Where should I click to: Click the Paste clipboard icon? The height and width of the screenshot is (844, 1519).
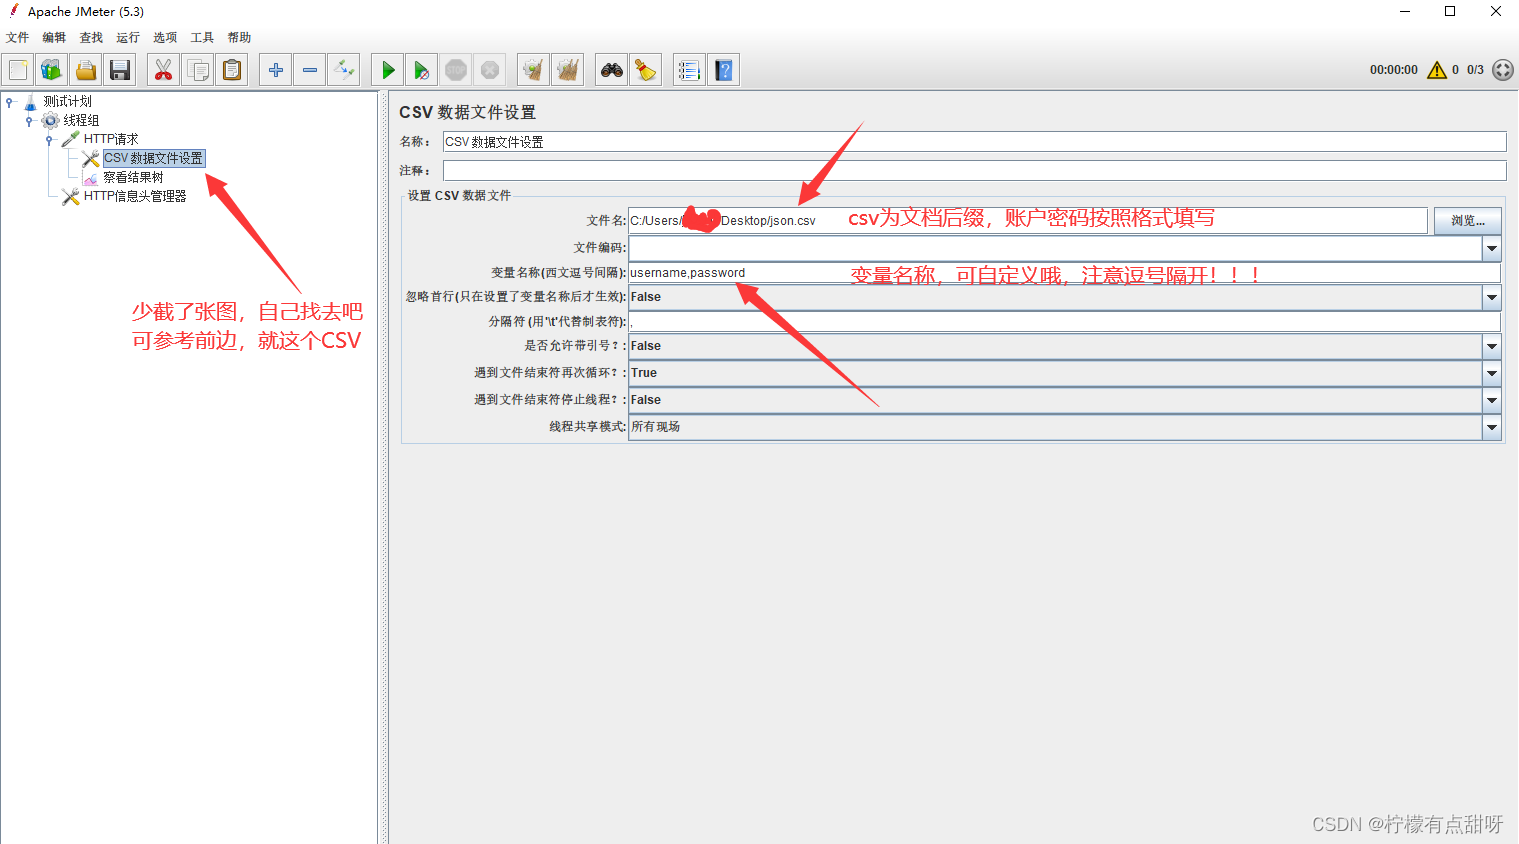coord(232,70)
